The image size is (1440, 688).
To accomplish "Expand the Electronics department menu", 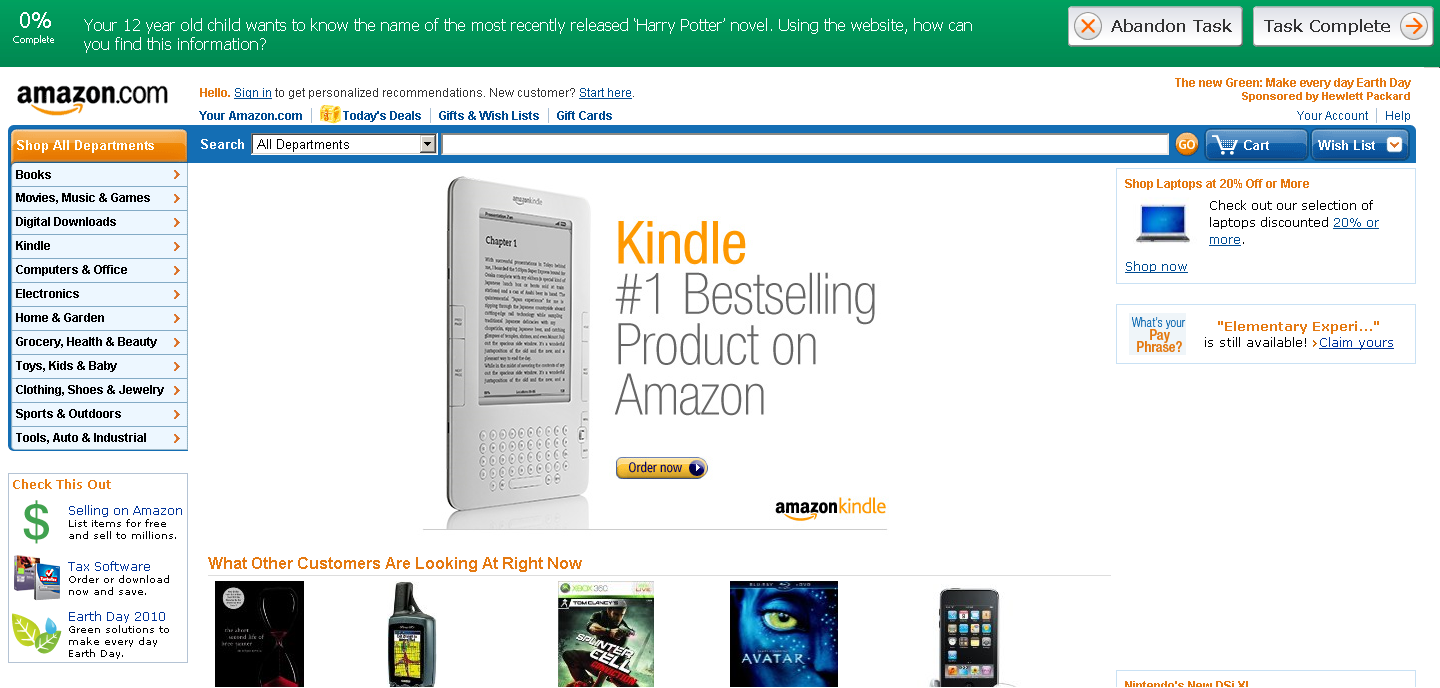I will pyautogui.click(x=98, y=294).
